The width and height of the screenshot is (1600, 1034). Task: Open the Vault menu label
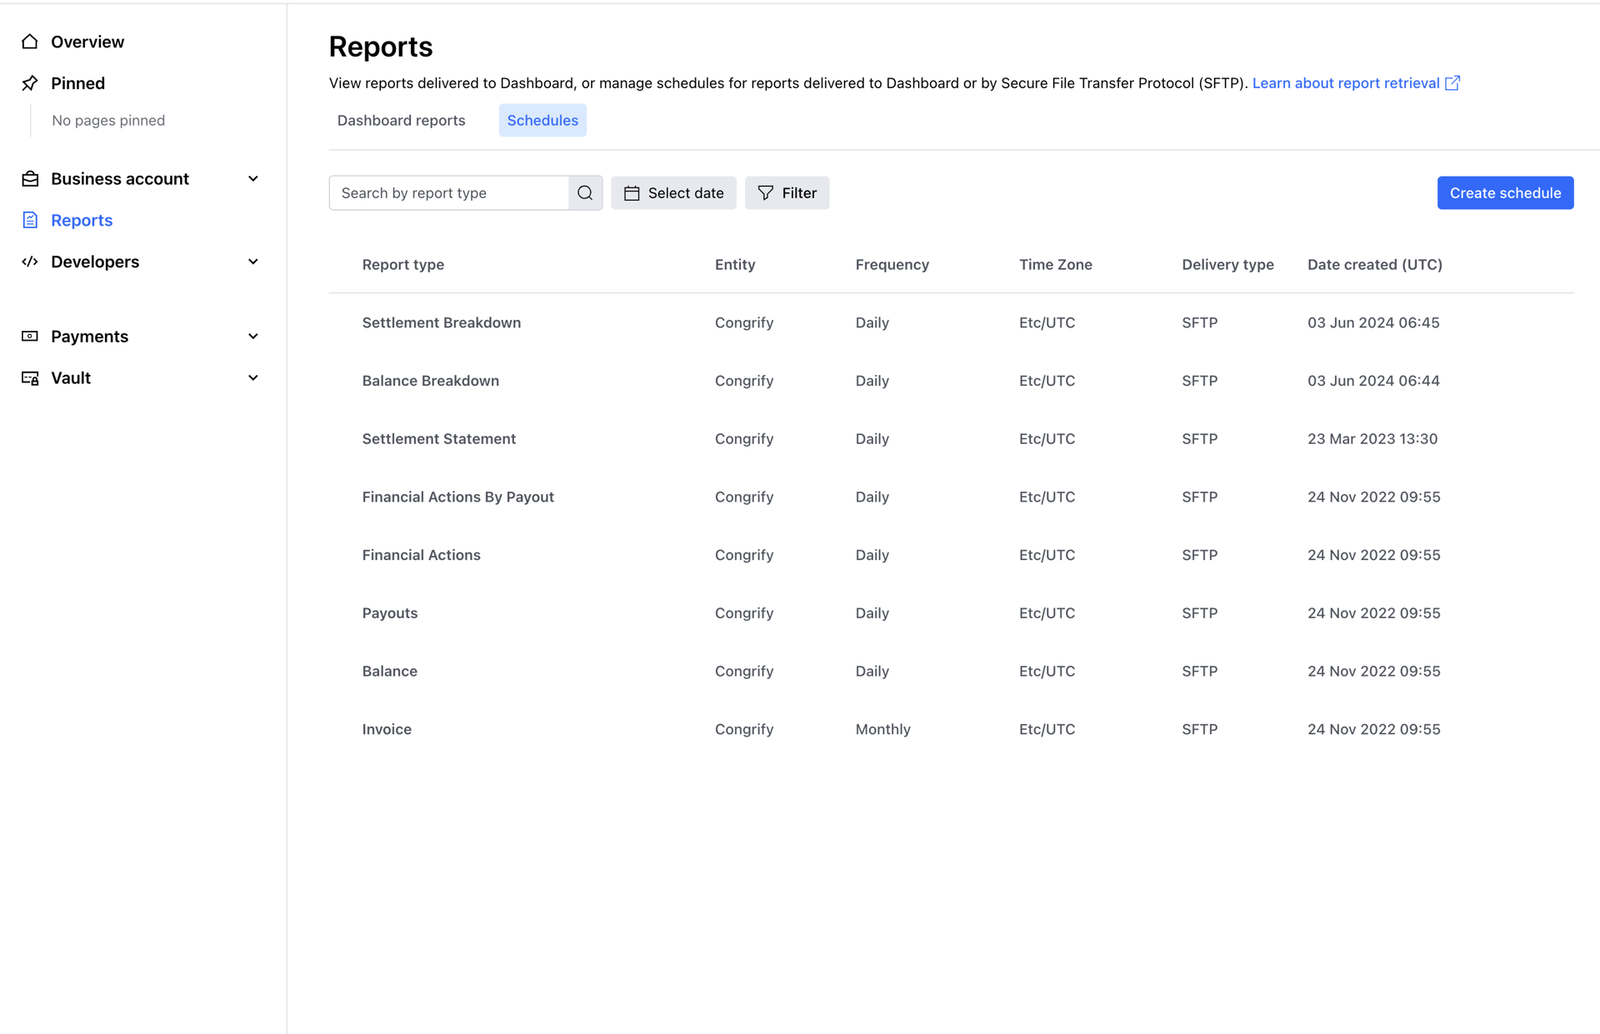click(71, 378)
